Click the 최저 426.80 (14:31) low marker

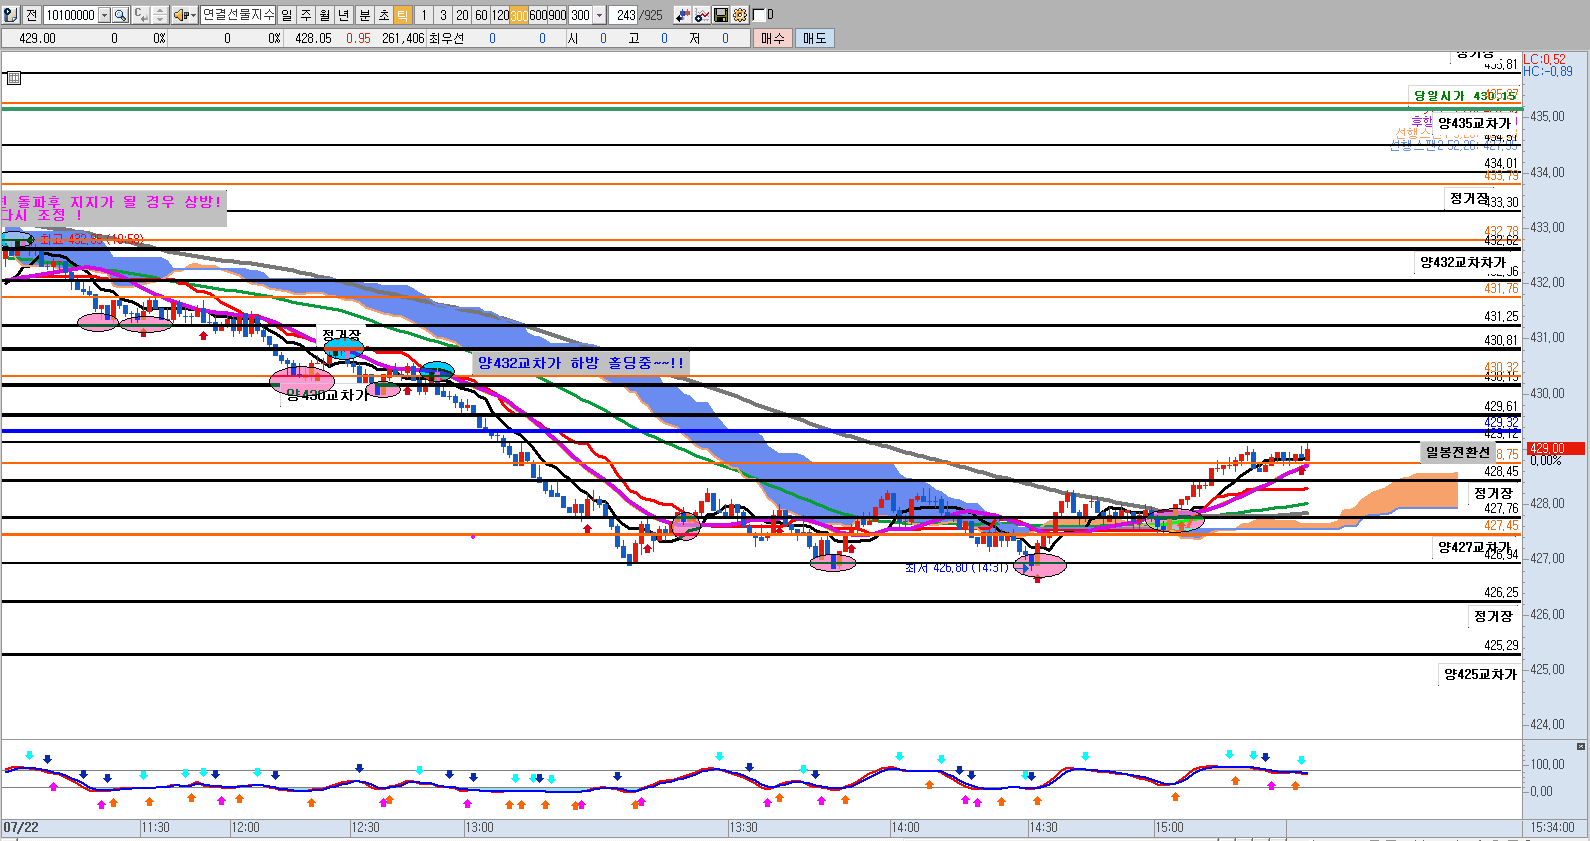coord(956,568)
